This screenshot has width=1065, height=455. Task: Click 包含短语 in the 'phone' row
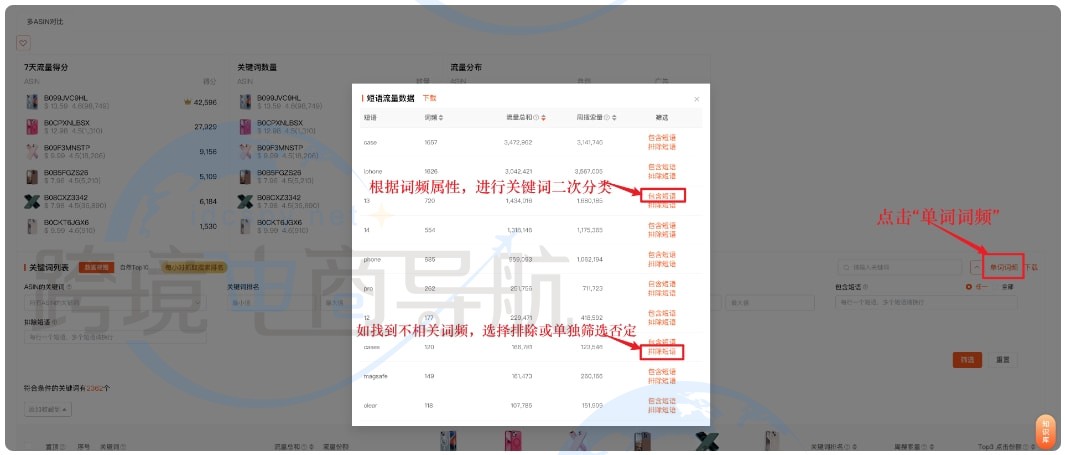point(662,255)
